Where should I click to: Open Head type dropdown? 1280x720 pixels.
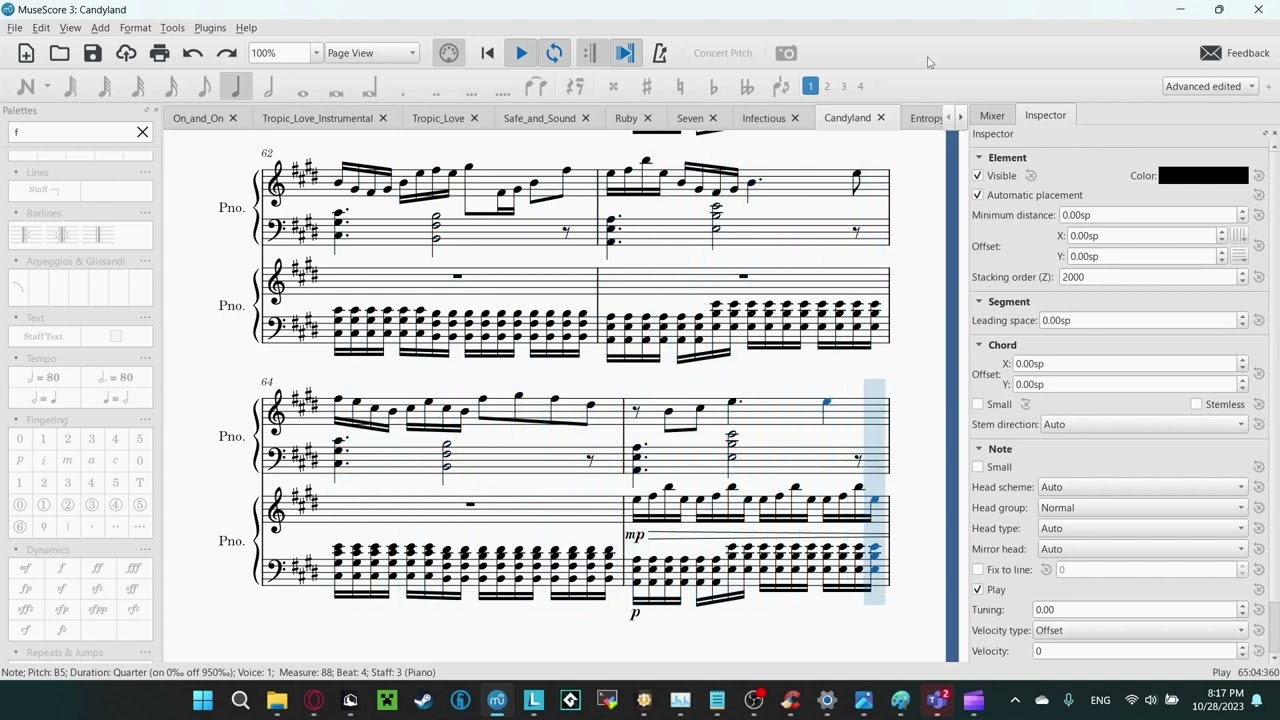coord(1143,529)
